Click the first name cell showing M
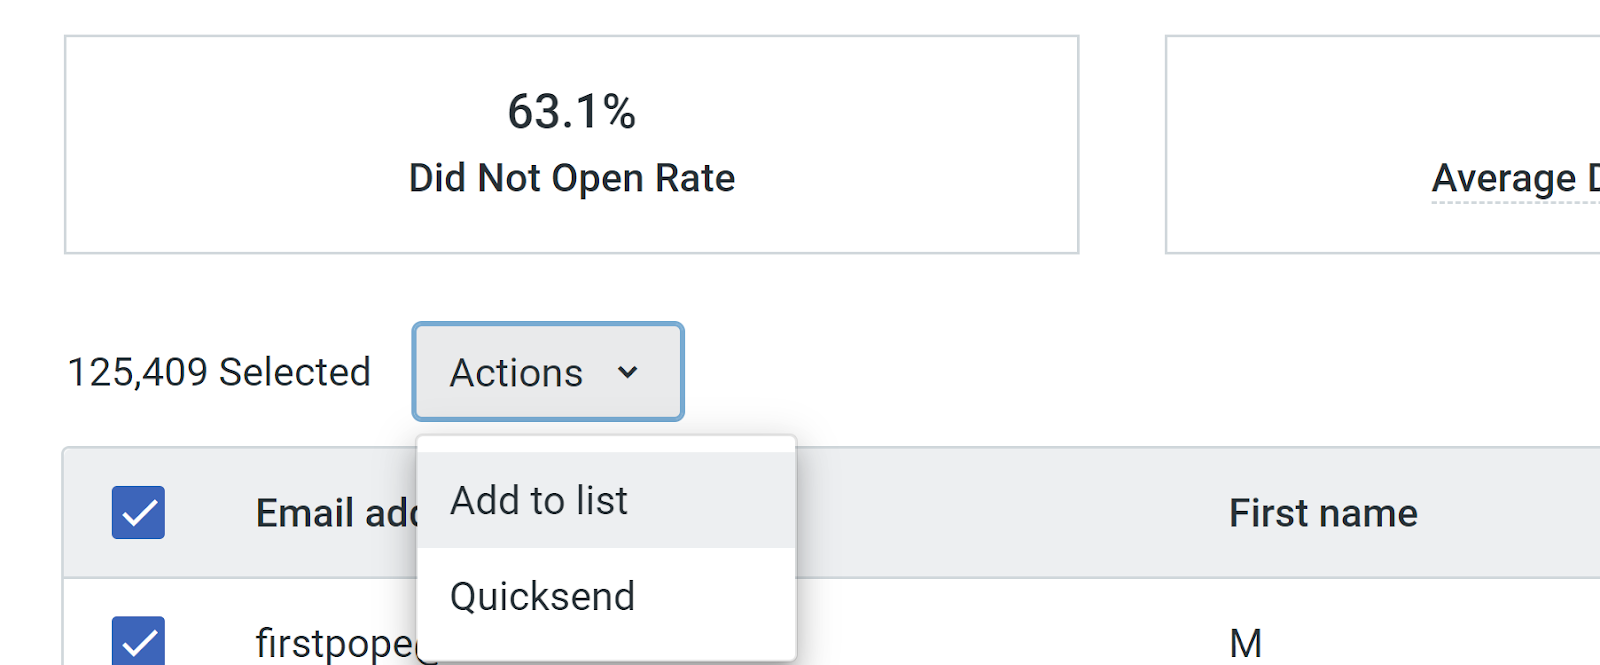Image resolution: width=1600 pixels, height=665 pixels. tap(1245, 643)
